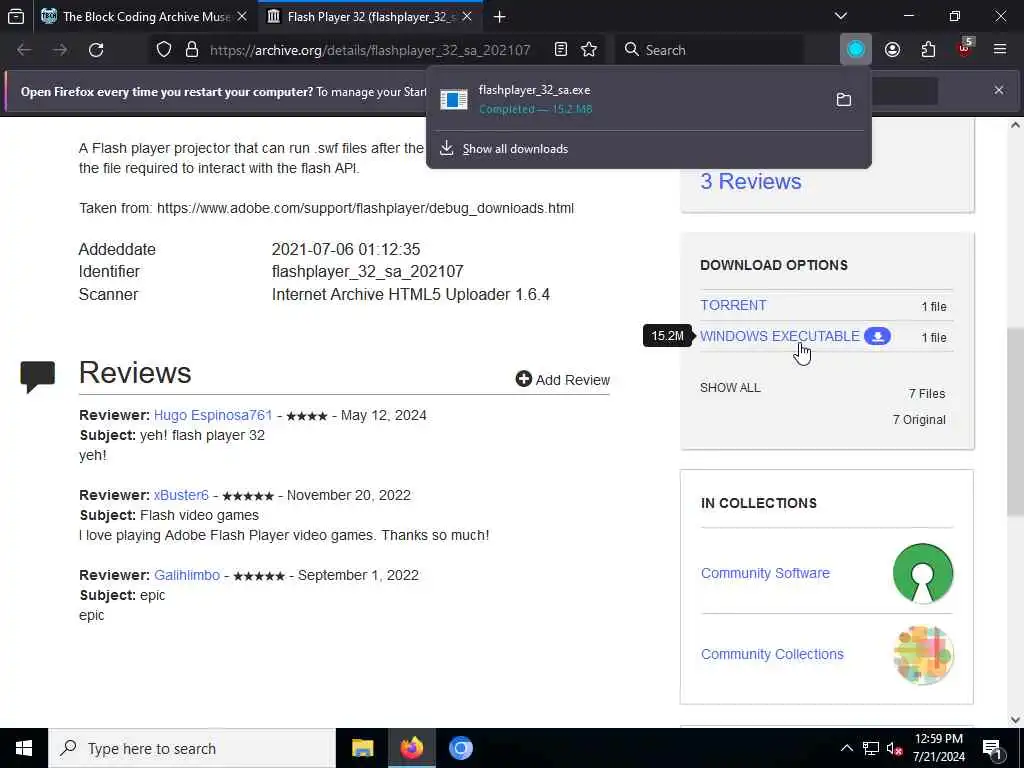Open Community Collections link
Screen dimensions: 1024x768
(772, 654)
